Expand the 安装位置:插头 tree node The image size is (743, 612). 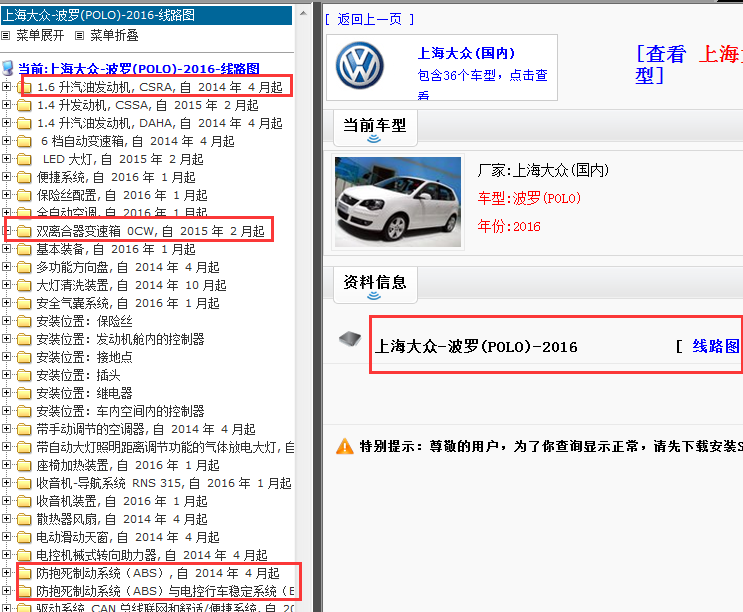(x=6, y=374)
